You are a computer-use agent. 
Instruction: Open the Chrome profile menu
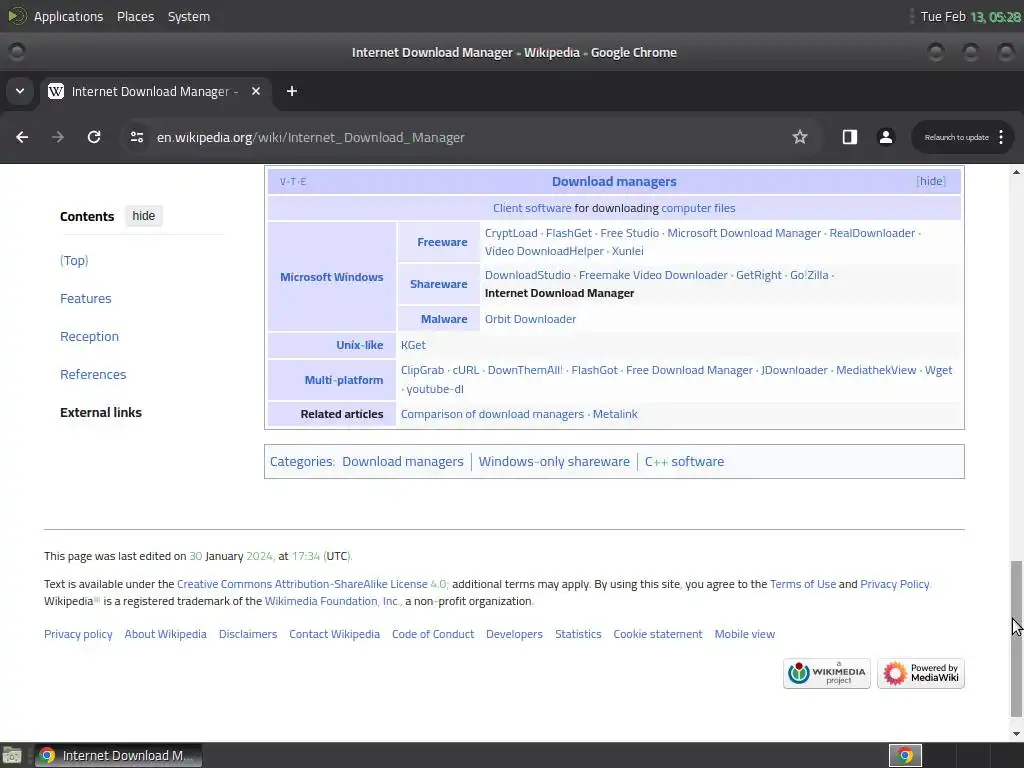click(886, 137)
